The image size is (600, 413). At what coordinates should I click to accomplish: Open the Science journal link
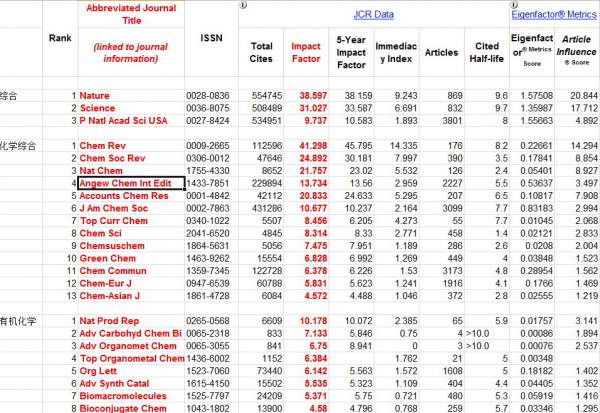click(97, 108)
